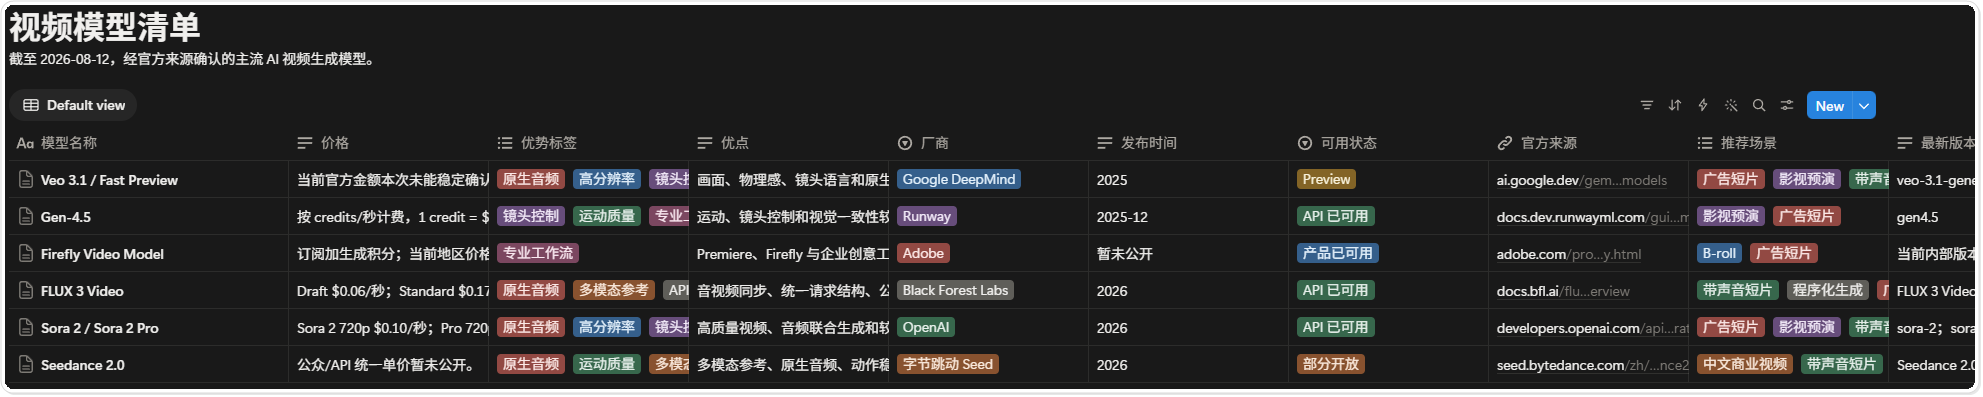
Task: Click the 产品已可用 status tag
Action: [x=1337, y=253]
